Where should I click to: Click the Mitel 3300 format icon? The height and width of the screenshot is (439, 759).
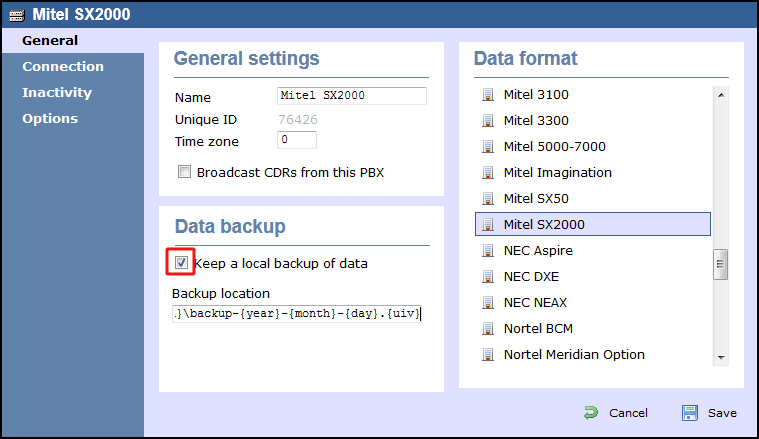click(488, 121)
